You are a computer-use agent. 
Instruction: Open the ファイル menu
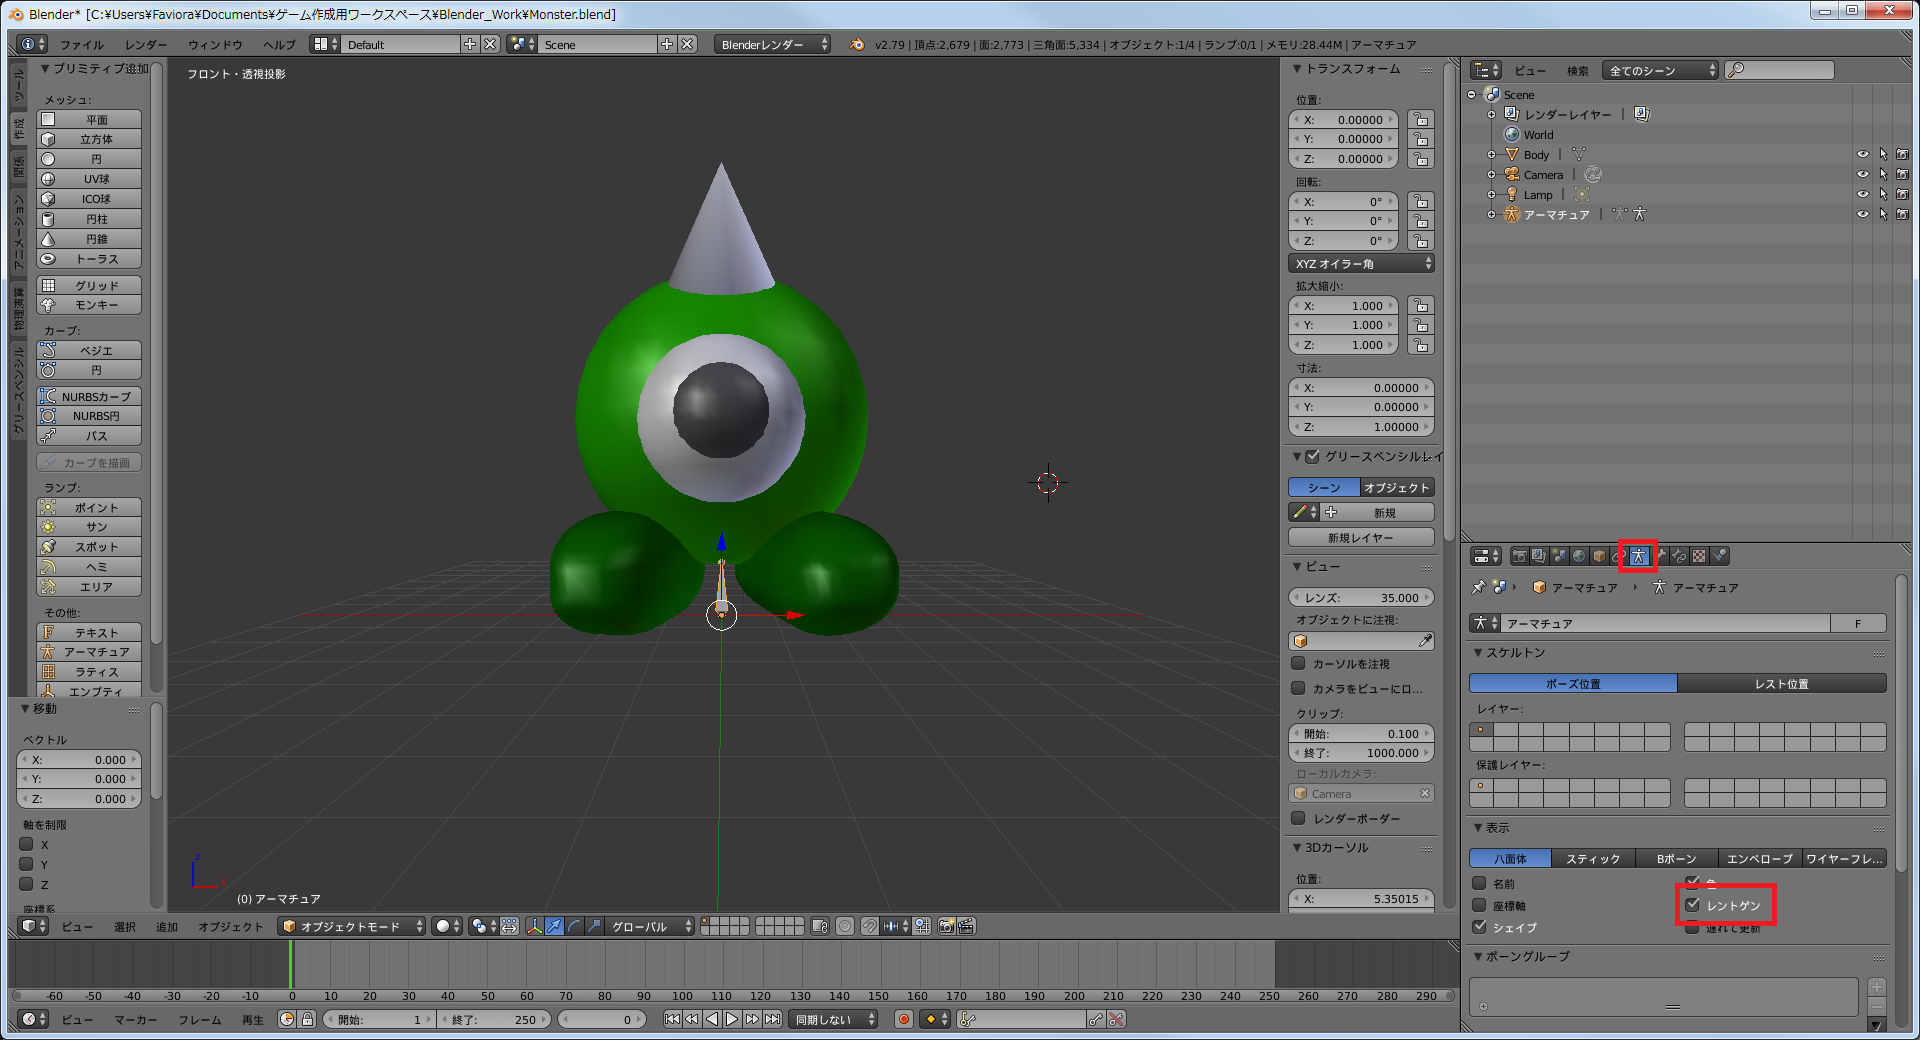tap(82, 45)
